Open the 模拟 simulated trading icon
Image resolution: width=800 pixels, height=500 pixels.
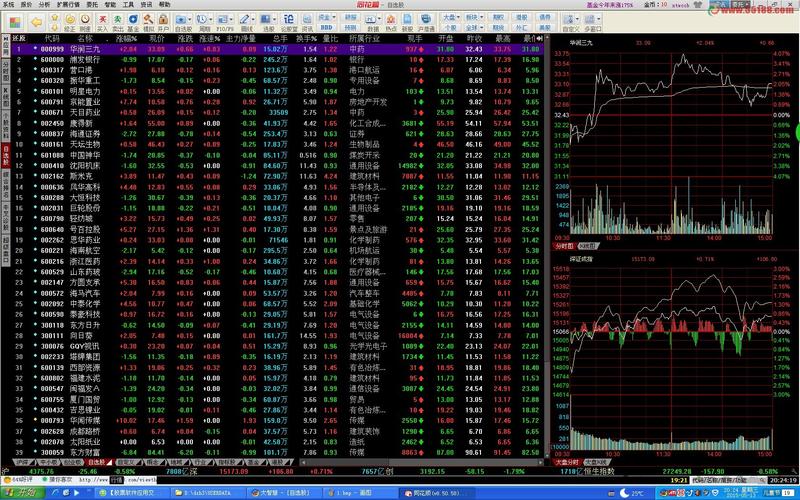click(x=148, y=21)
